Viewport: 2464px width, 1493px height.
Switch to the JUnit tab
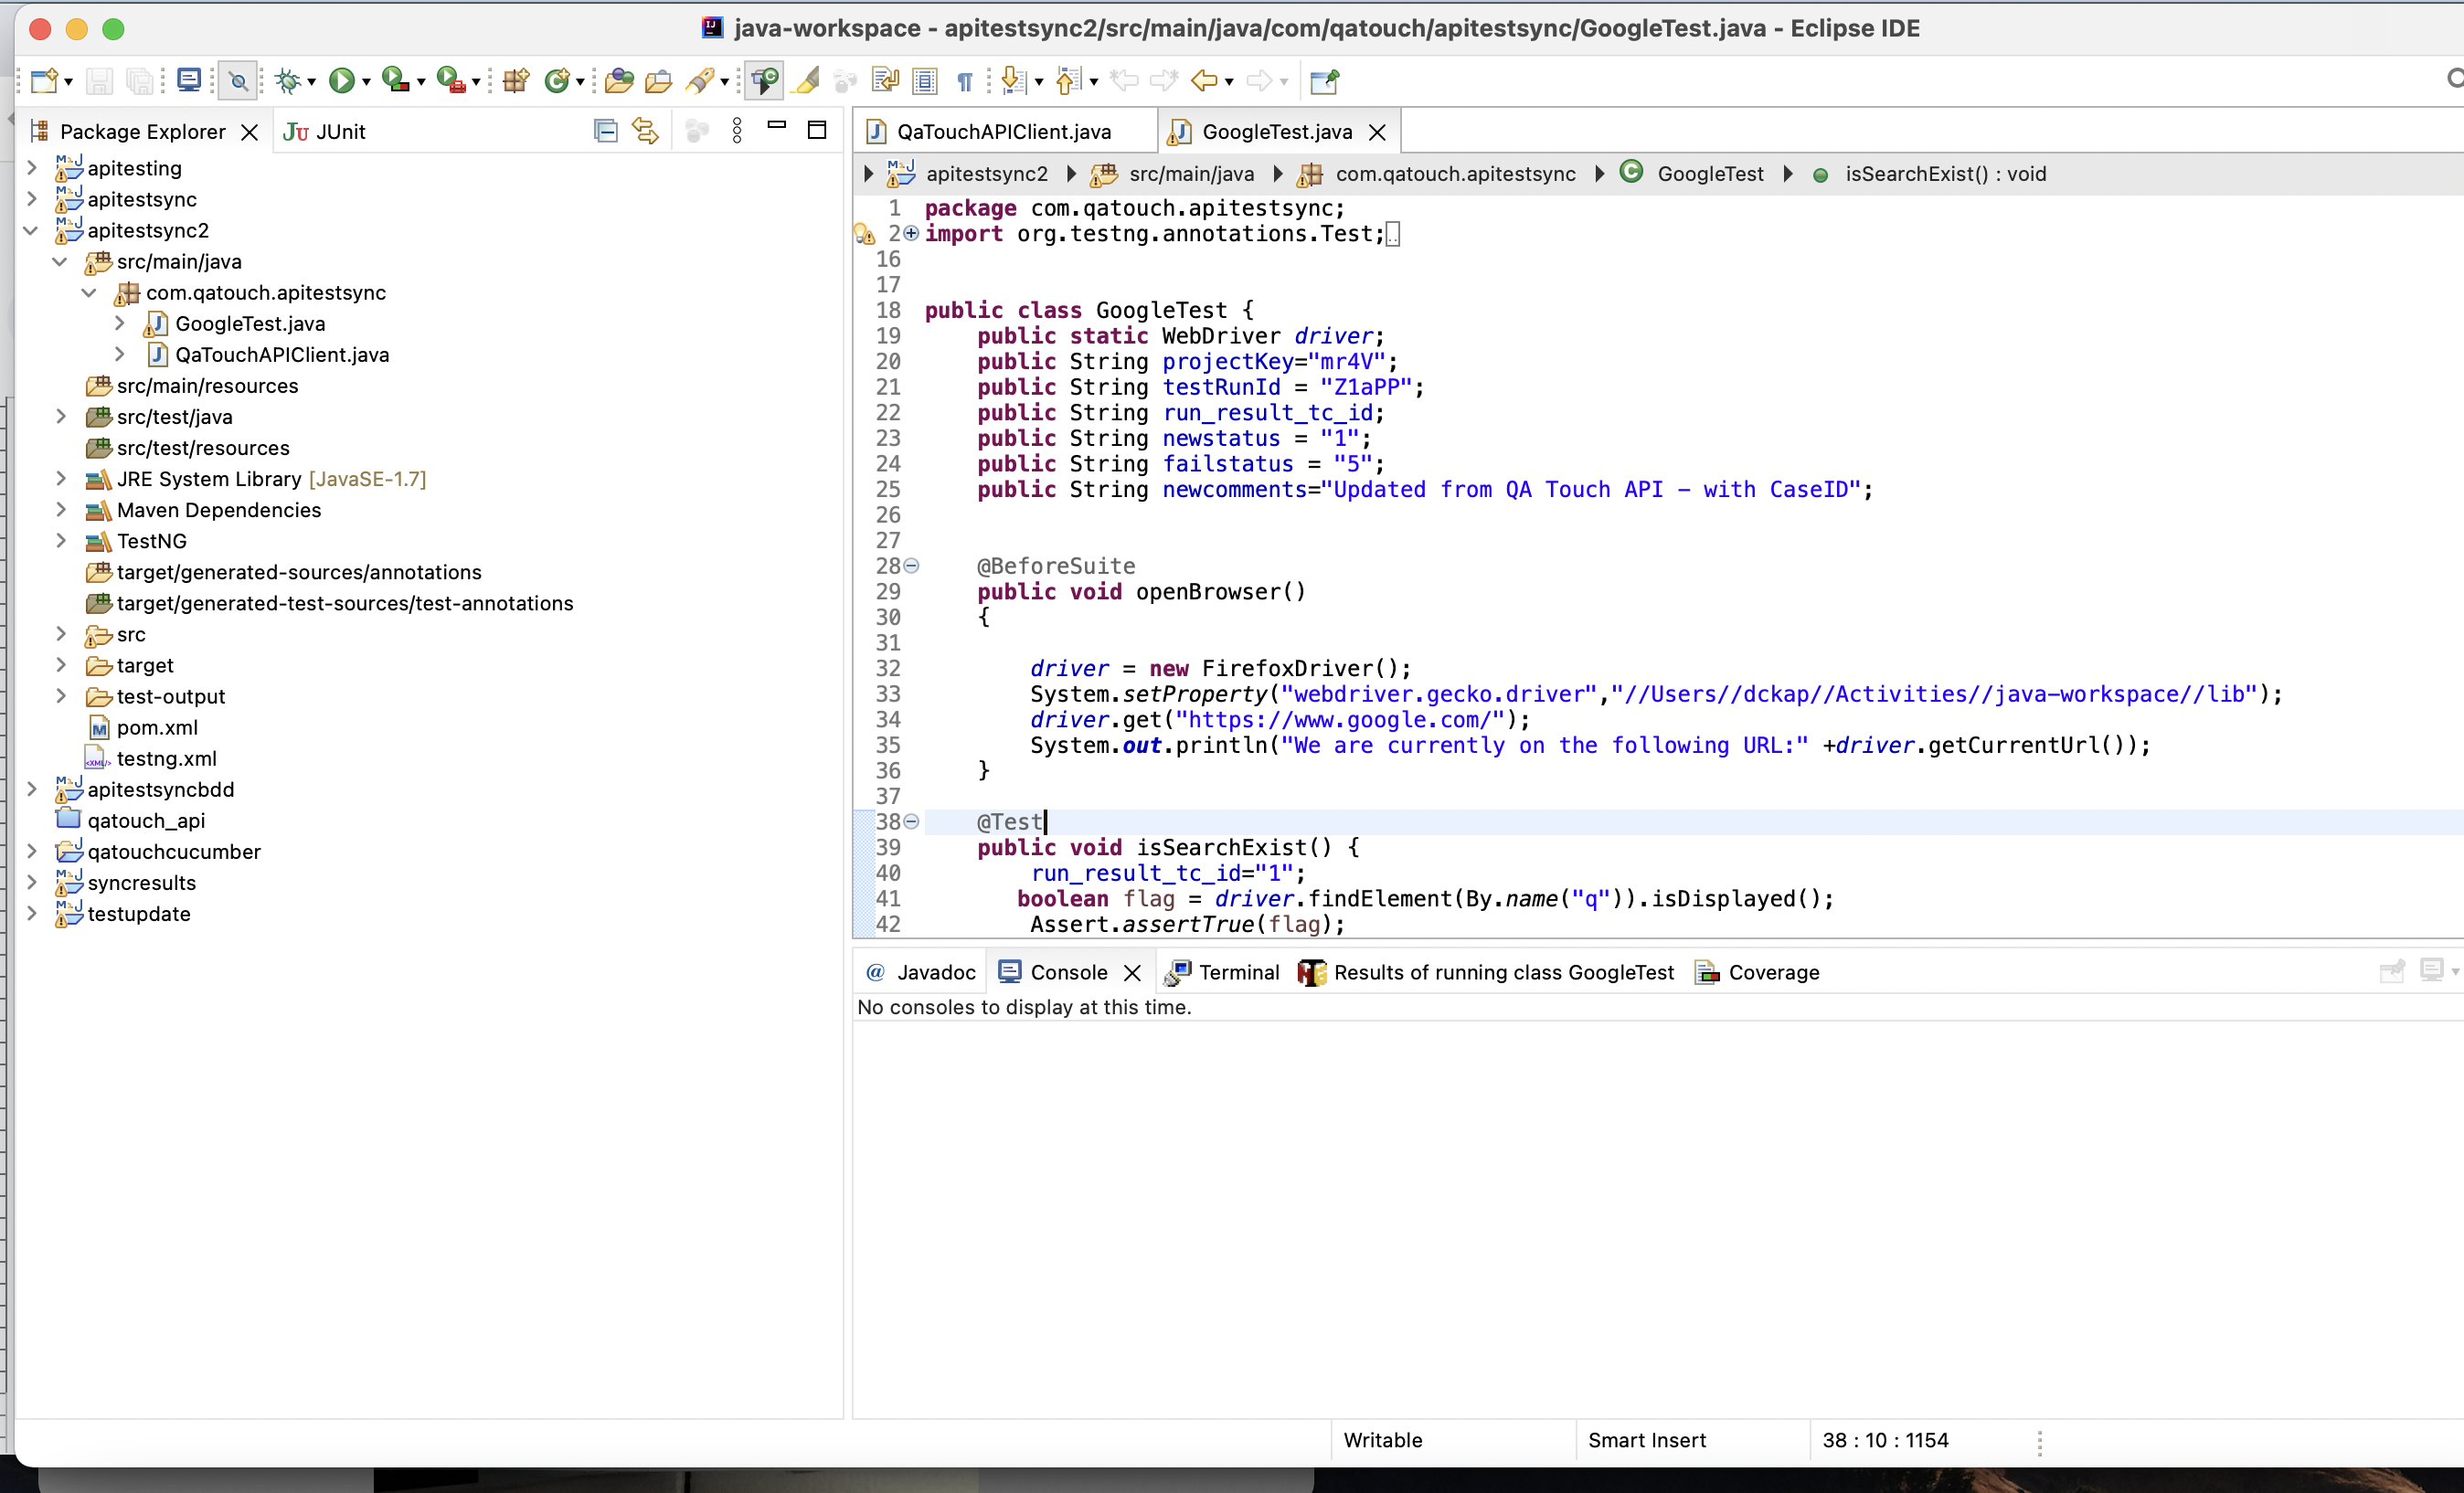tap(324, 132)
